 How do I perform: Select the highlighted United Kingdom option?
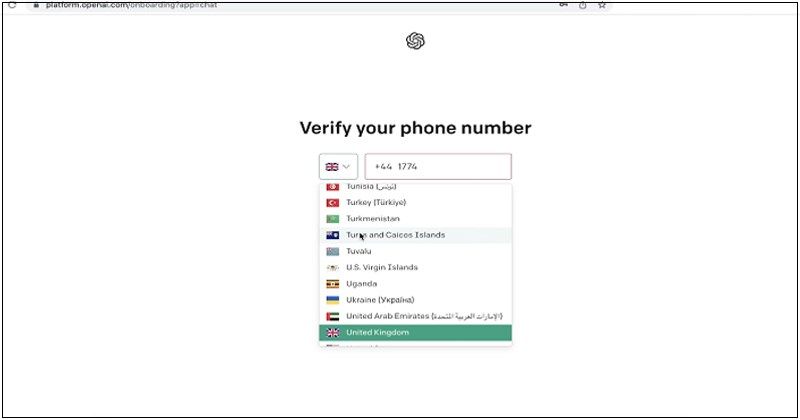(415, 333)
